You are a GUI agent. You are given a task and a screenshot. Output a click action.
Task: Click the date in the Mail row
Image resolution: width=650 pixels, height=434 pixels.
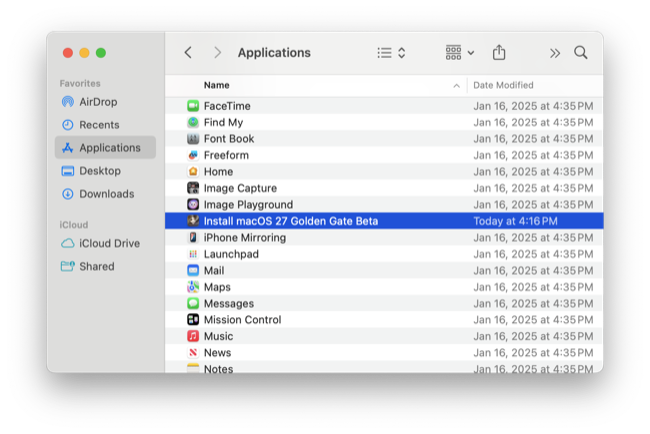tap(533, 270)
